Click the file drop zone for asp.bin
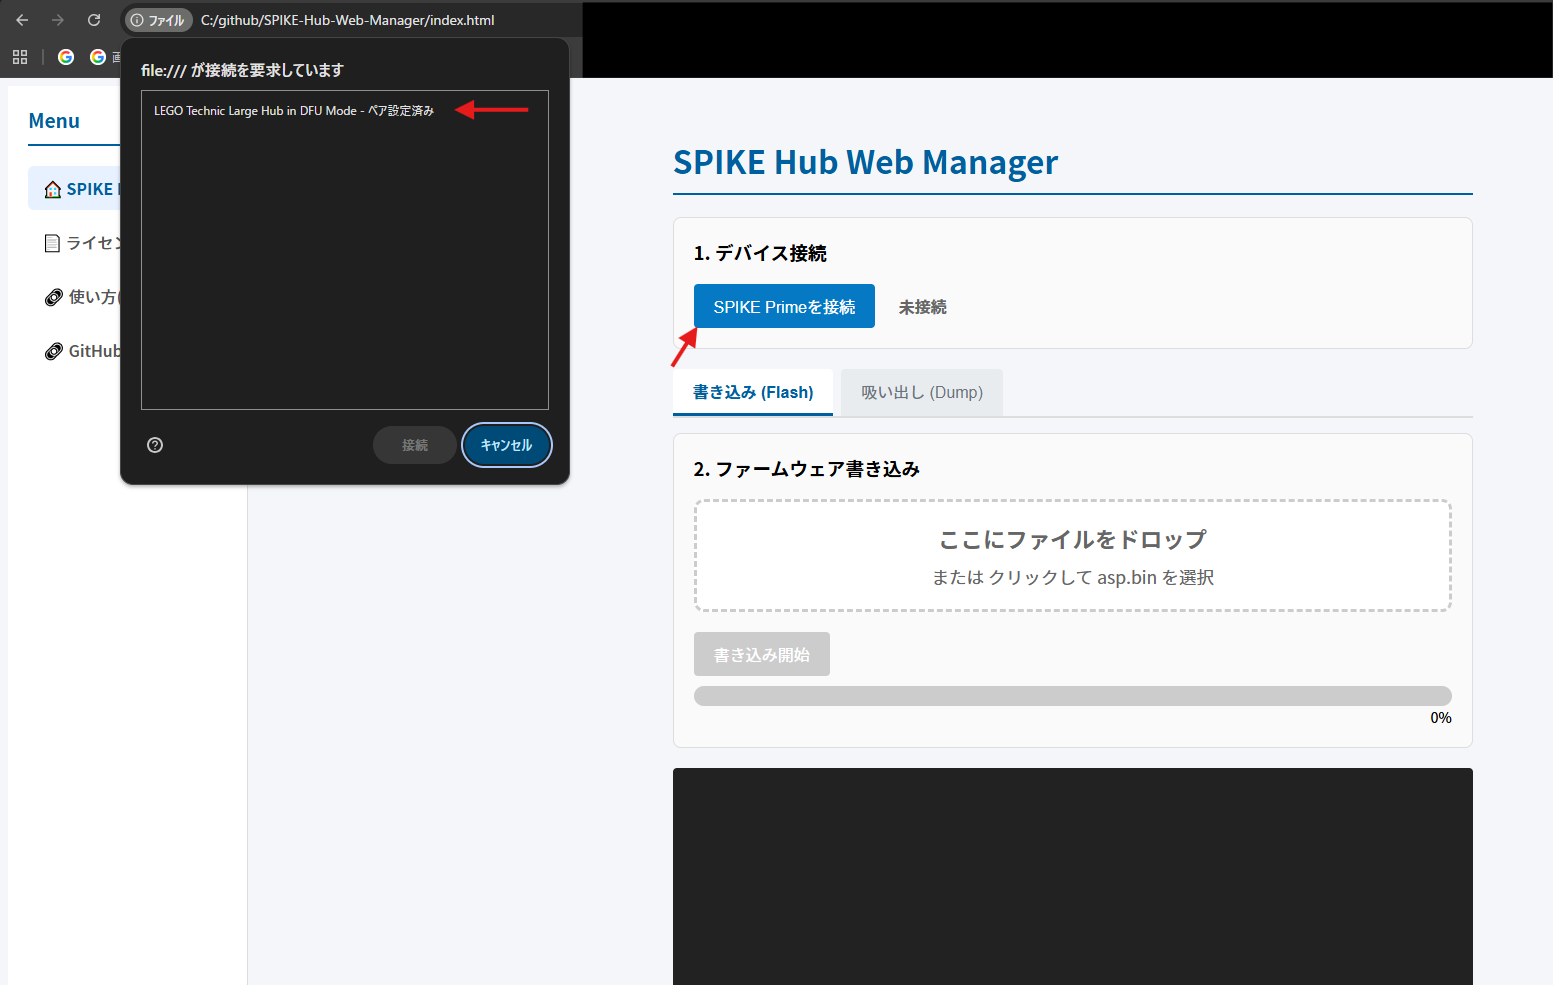Screen dimensions: 1553x985 click(x=1073, y=556)
